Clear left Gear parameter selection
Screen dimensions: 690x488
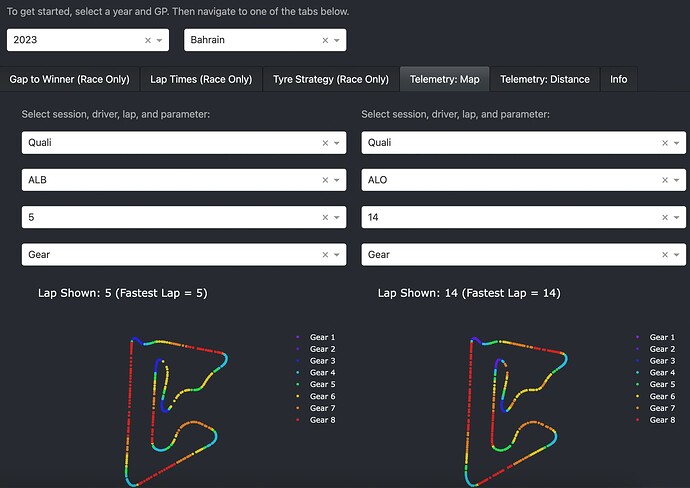tap(325, 255)
